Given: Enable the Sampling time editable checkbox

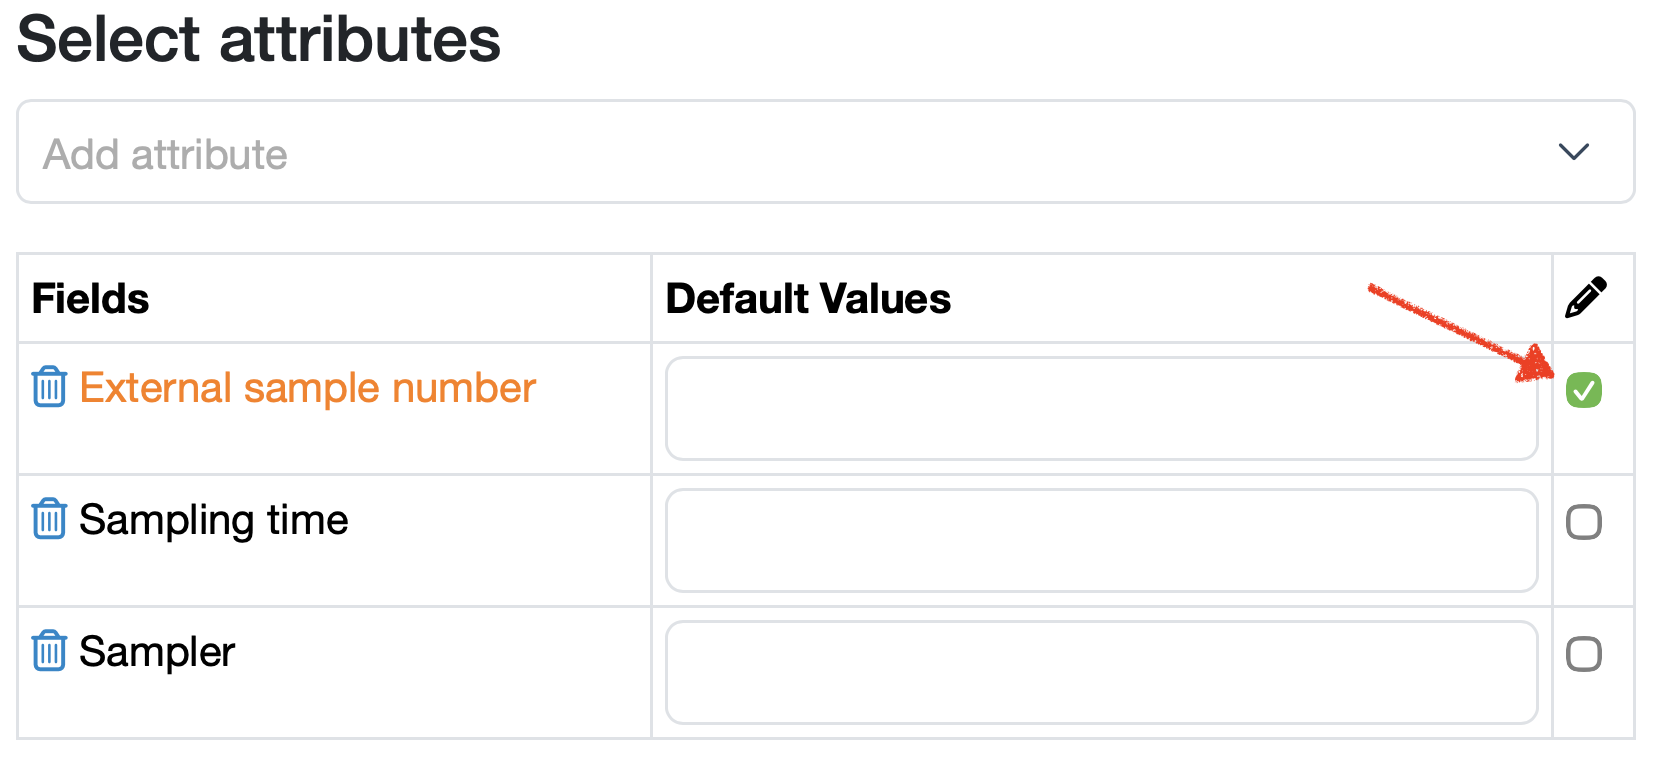Looking at the screenshot, I should 1584,522.
